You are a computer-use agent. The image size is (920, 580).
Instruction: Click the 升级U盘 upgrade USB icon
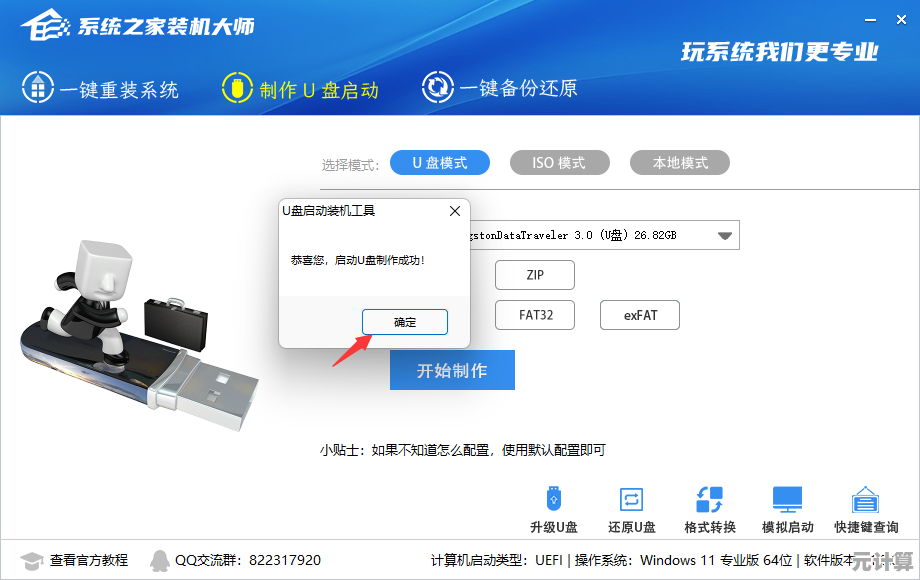click(554, 499)
